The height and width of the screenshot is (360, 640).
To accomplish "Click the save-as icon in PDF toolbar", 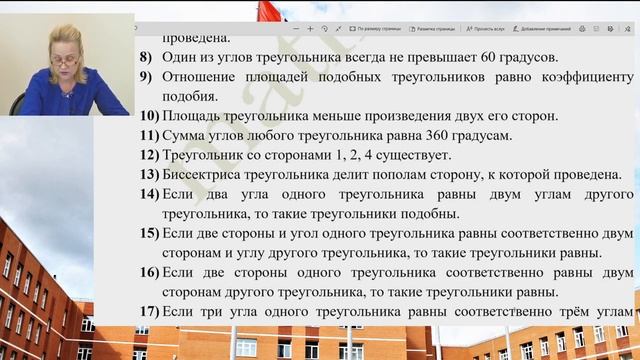I will click(x=611, y=29).
